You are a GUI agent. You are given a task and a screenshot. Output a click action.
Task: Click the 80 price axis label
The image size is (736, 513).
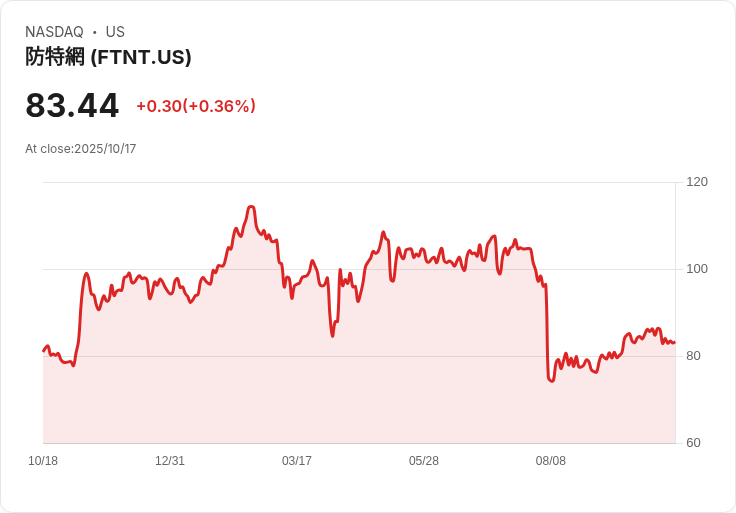693,356
